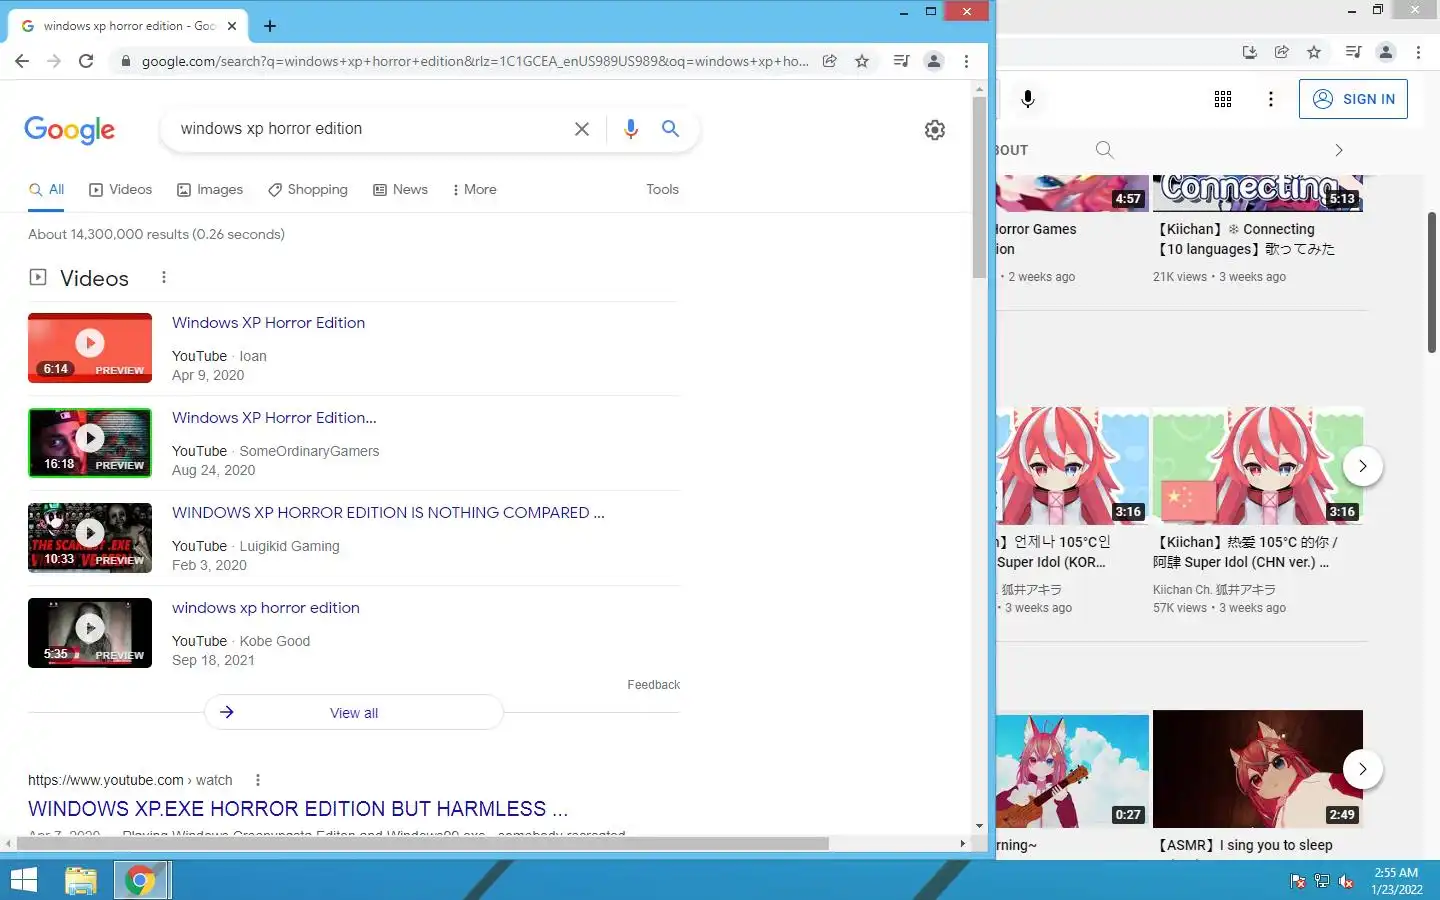Open Chrome menu in the Google window
Screen dimensions: 1440x900
pos(966,61)
